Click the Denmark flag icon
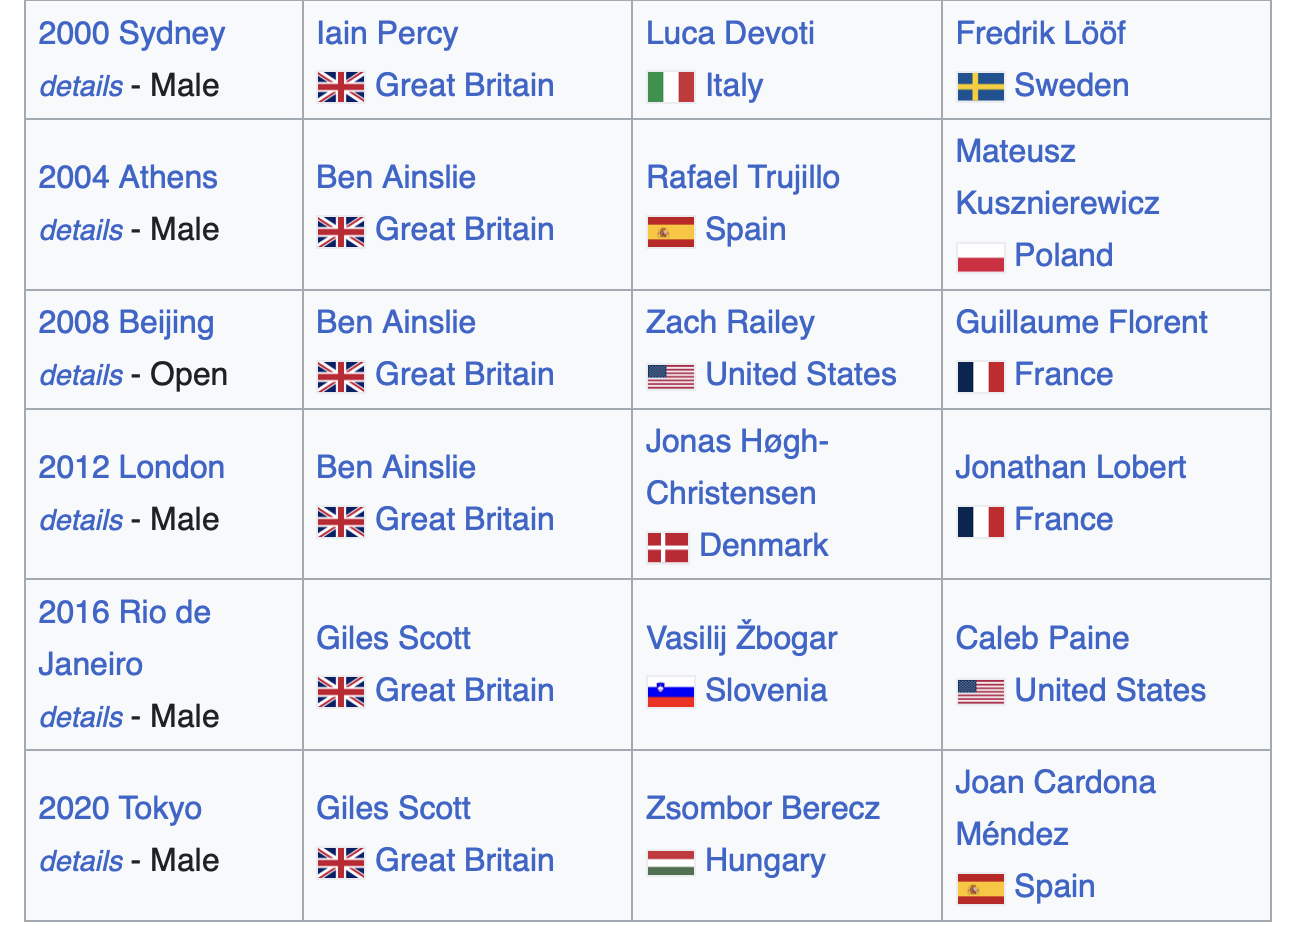This screenshot has width=1298, height=936. [x=668, y=547]
